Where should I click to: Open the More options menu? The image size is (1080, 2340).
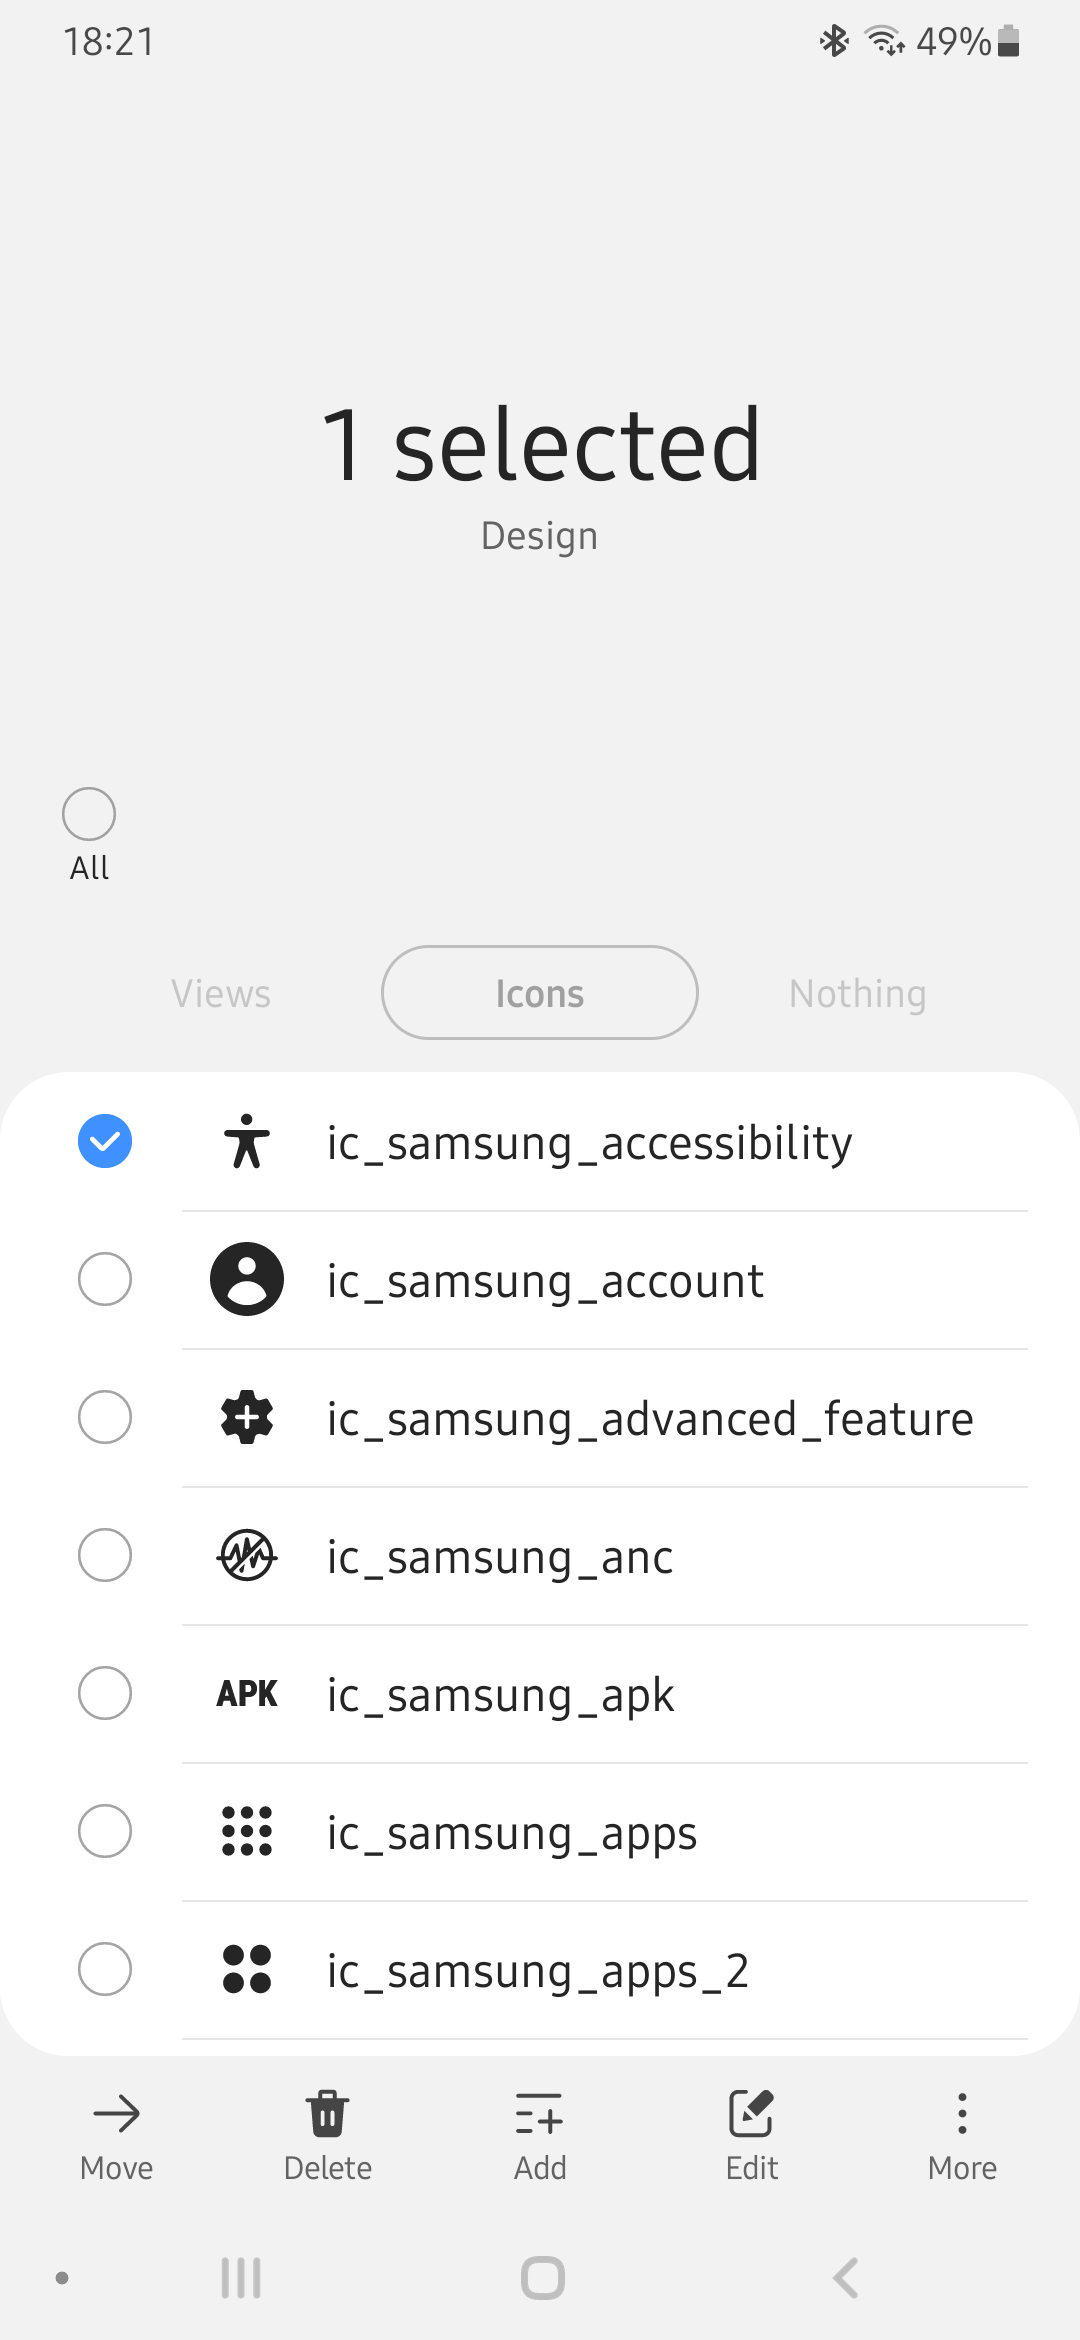962,2114
